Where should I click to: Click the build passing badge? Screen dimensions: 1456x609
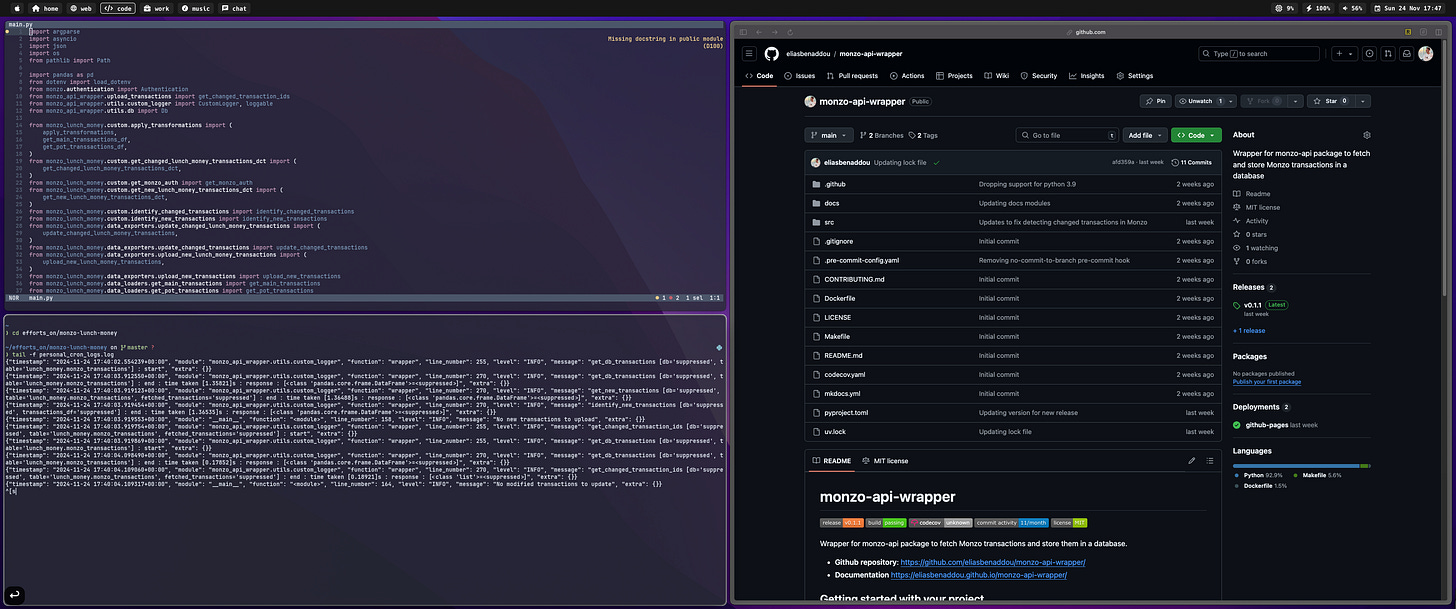tap(886, 522)
